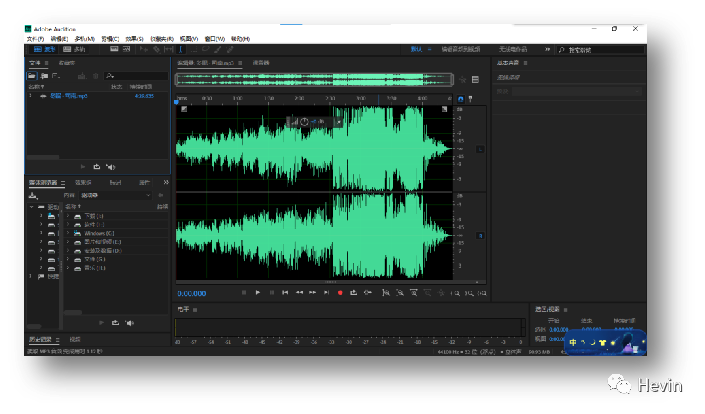
Task: Select the Time Selection tool
Action: pos(181,49)
